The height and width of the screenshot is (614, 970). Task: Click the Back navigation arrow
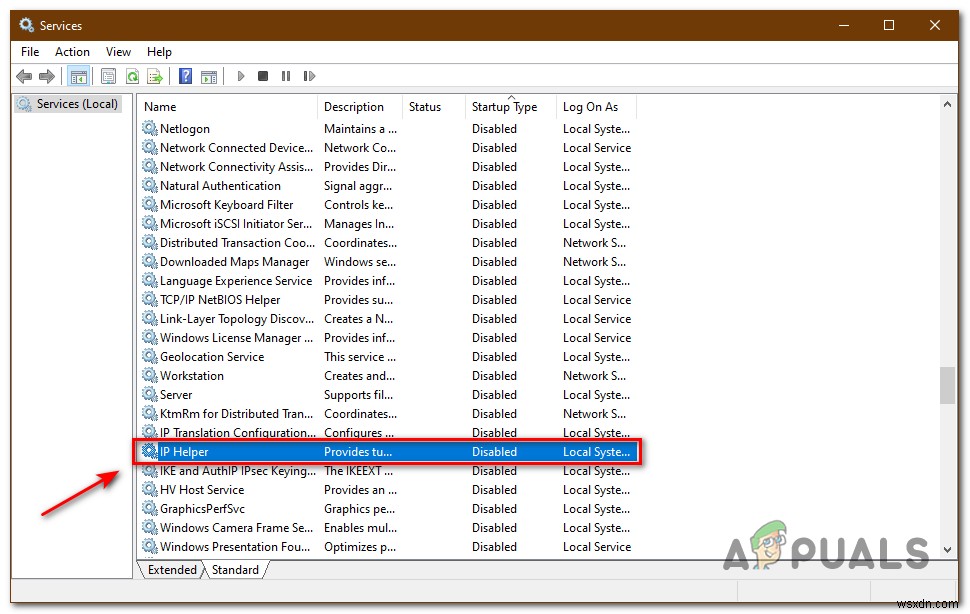click(24, 75)
